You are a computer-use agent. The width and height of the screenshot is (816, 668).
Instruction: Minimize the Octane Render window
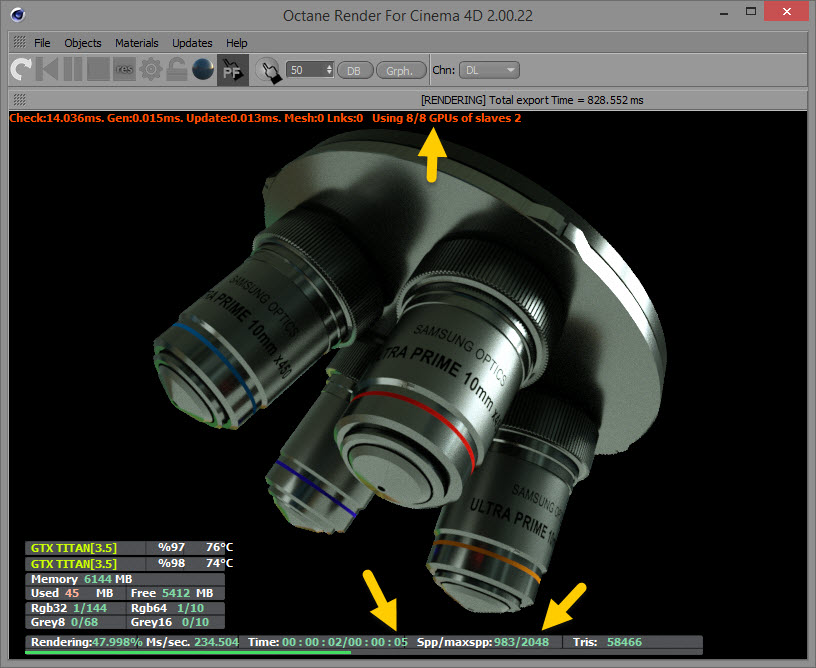coord(724,13)
